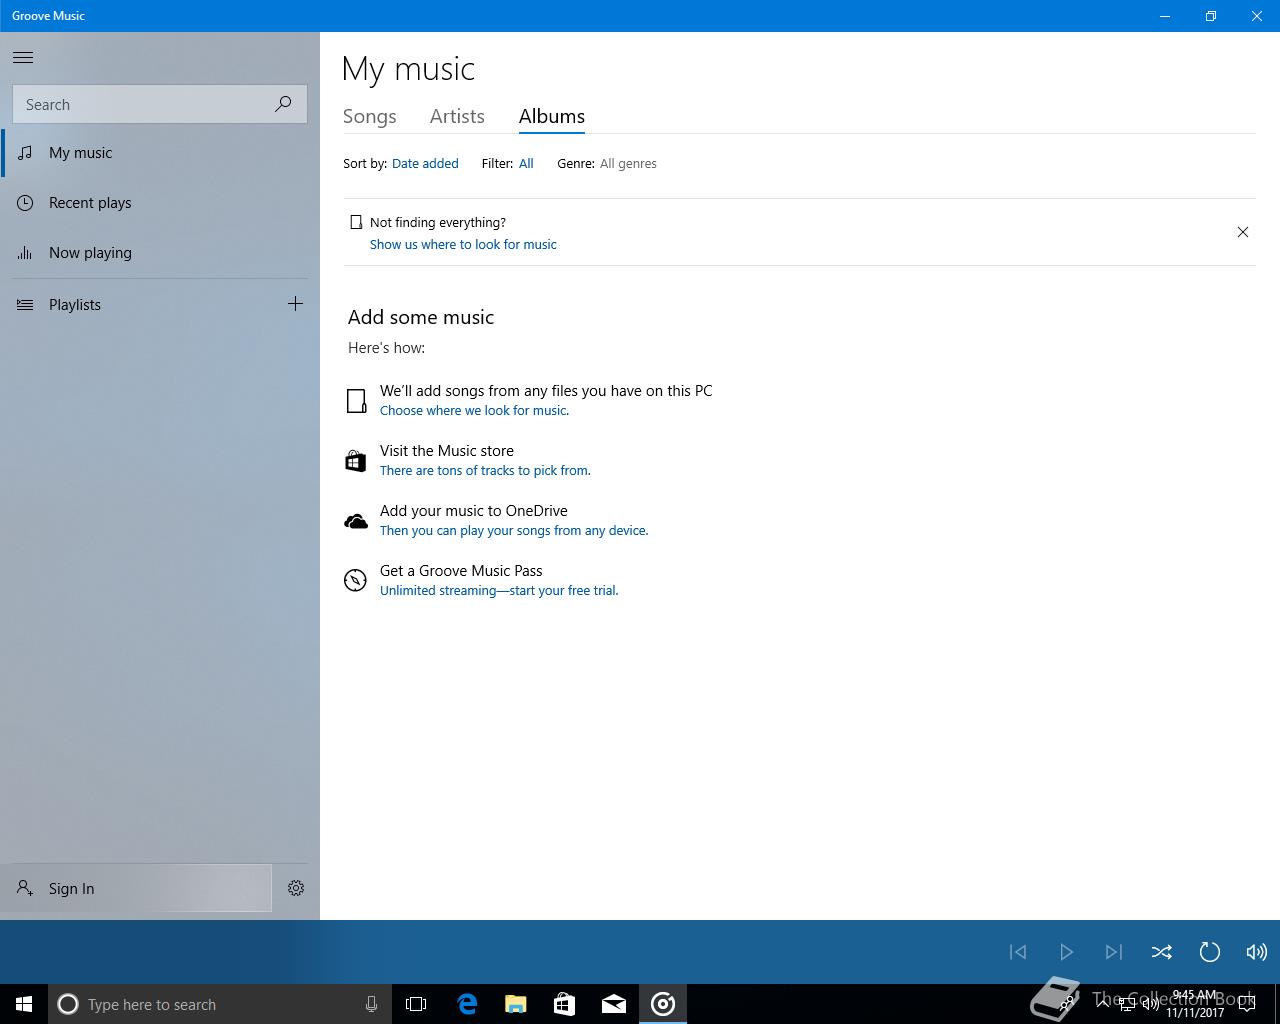
Task: Toggle shuffle mode
Action: tap(1161, 952)
